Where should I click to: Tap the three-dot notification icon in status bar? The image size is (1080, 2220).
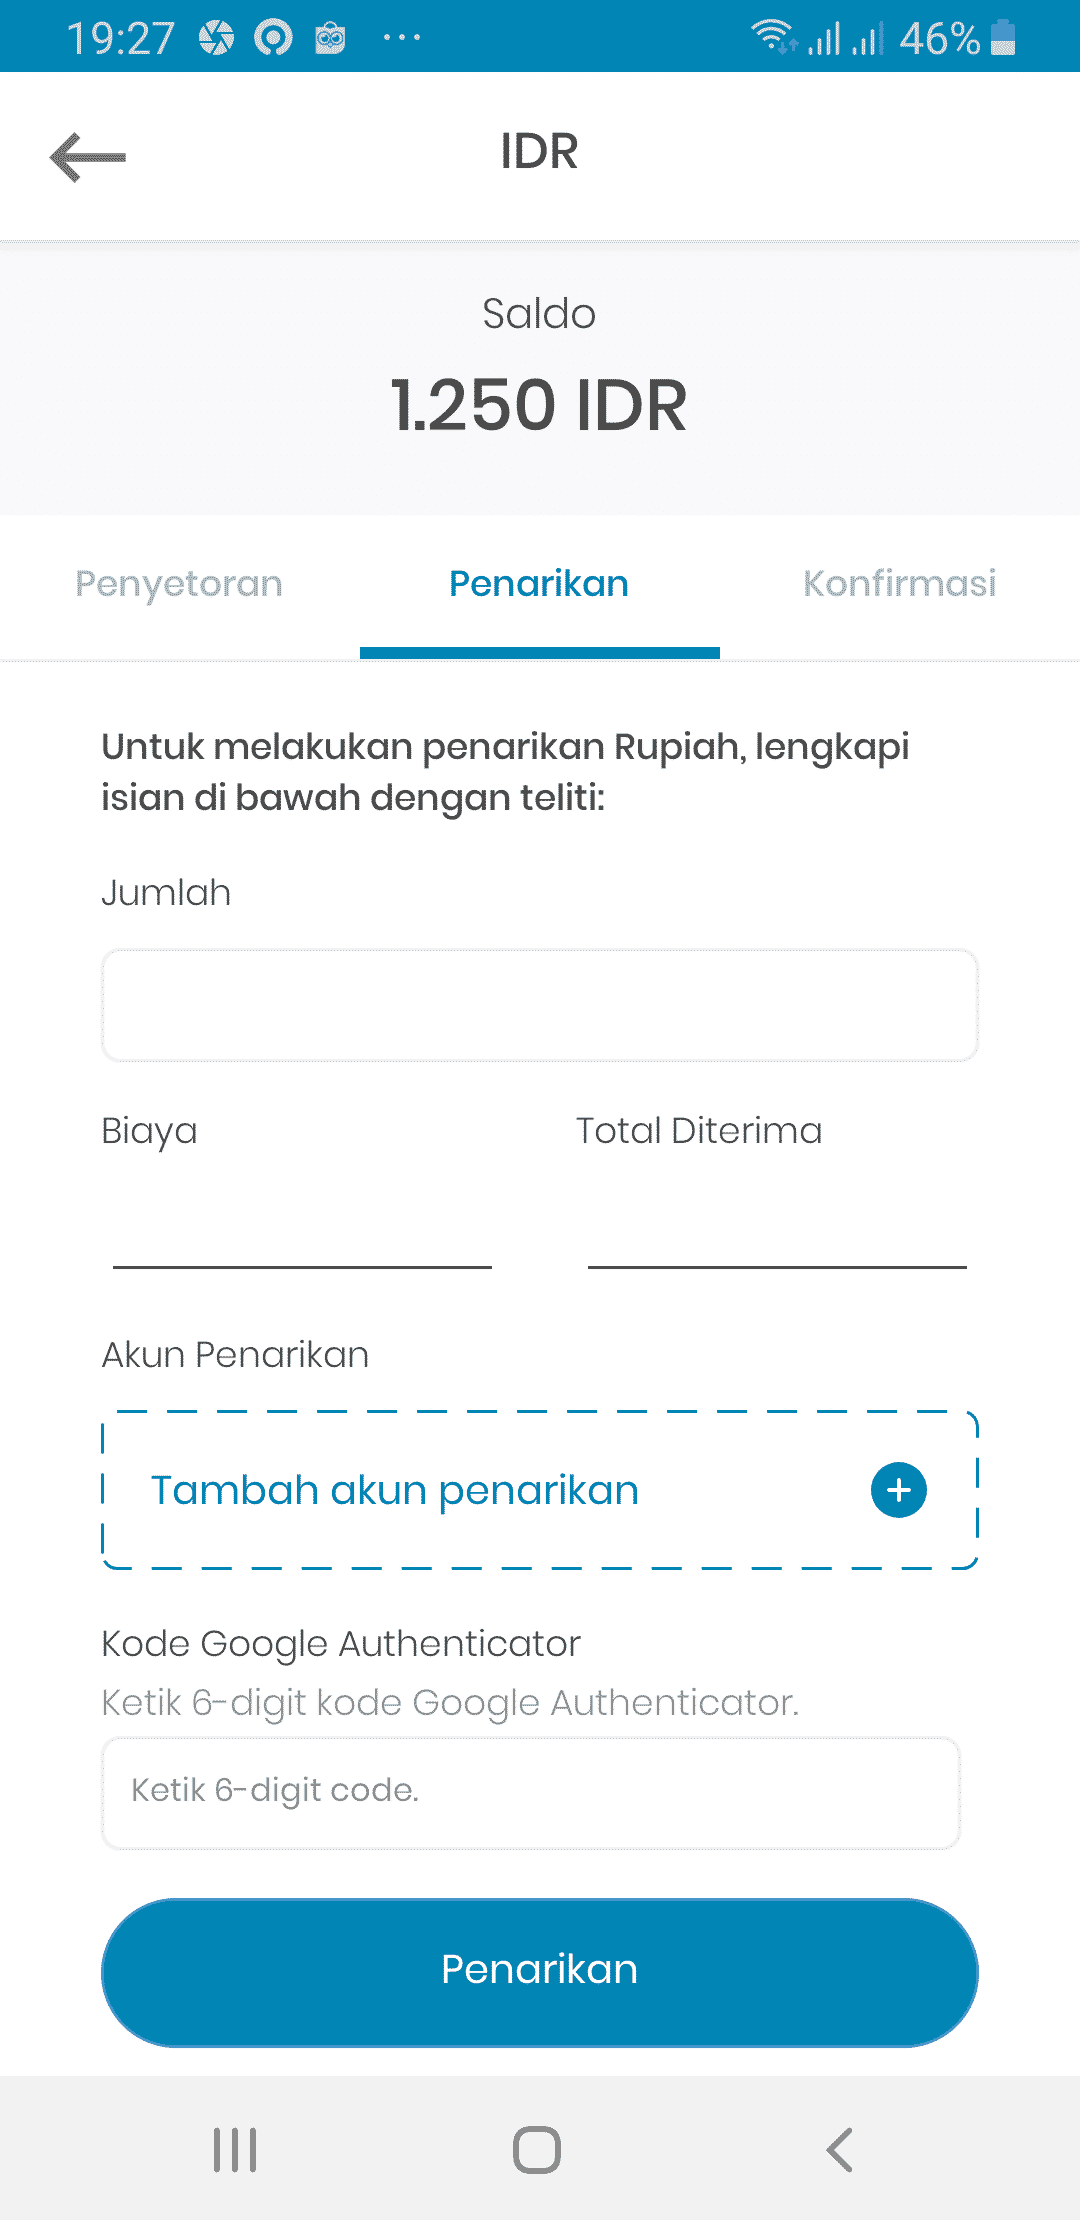tap(400, 38)
